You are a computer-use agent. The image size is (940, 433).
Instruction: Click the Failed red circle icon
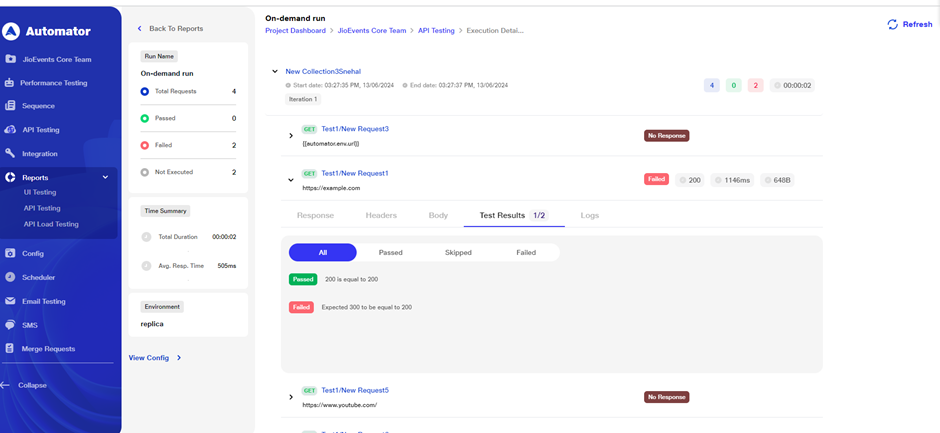click(x=144, y=145)
